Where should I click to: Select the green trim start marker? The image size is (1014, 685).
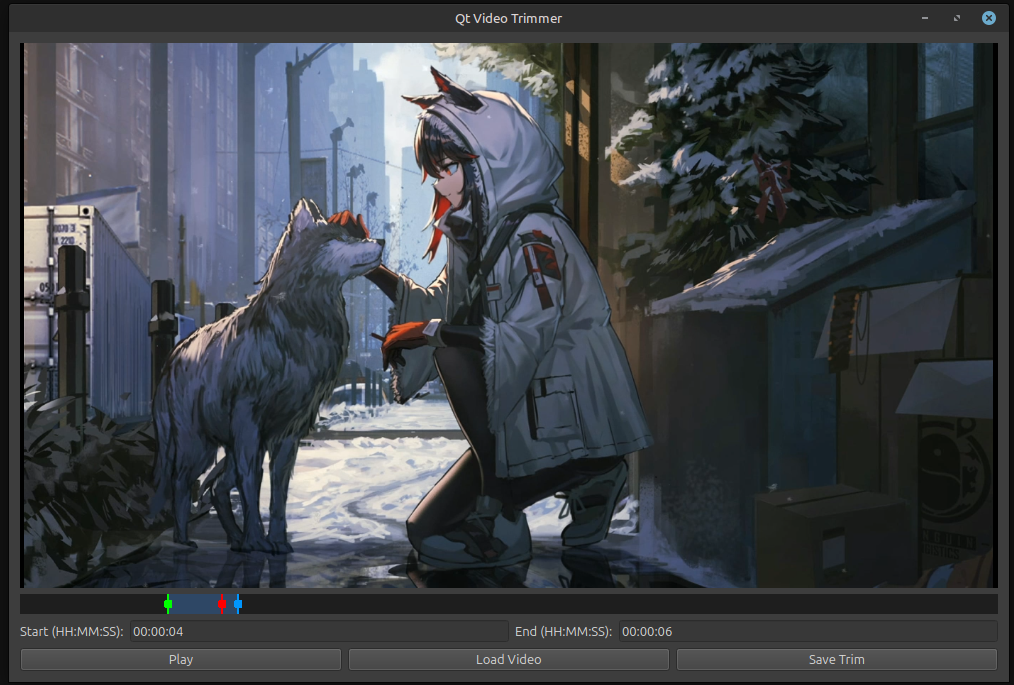(x=168, y=604)
